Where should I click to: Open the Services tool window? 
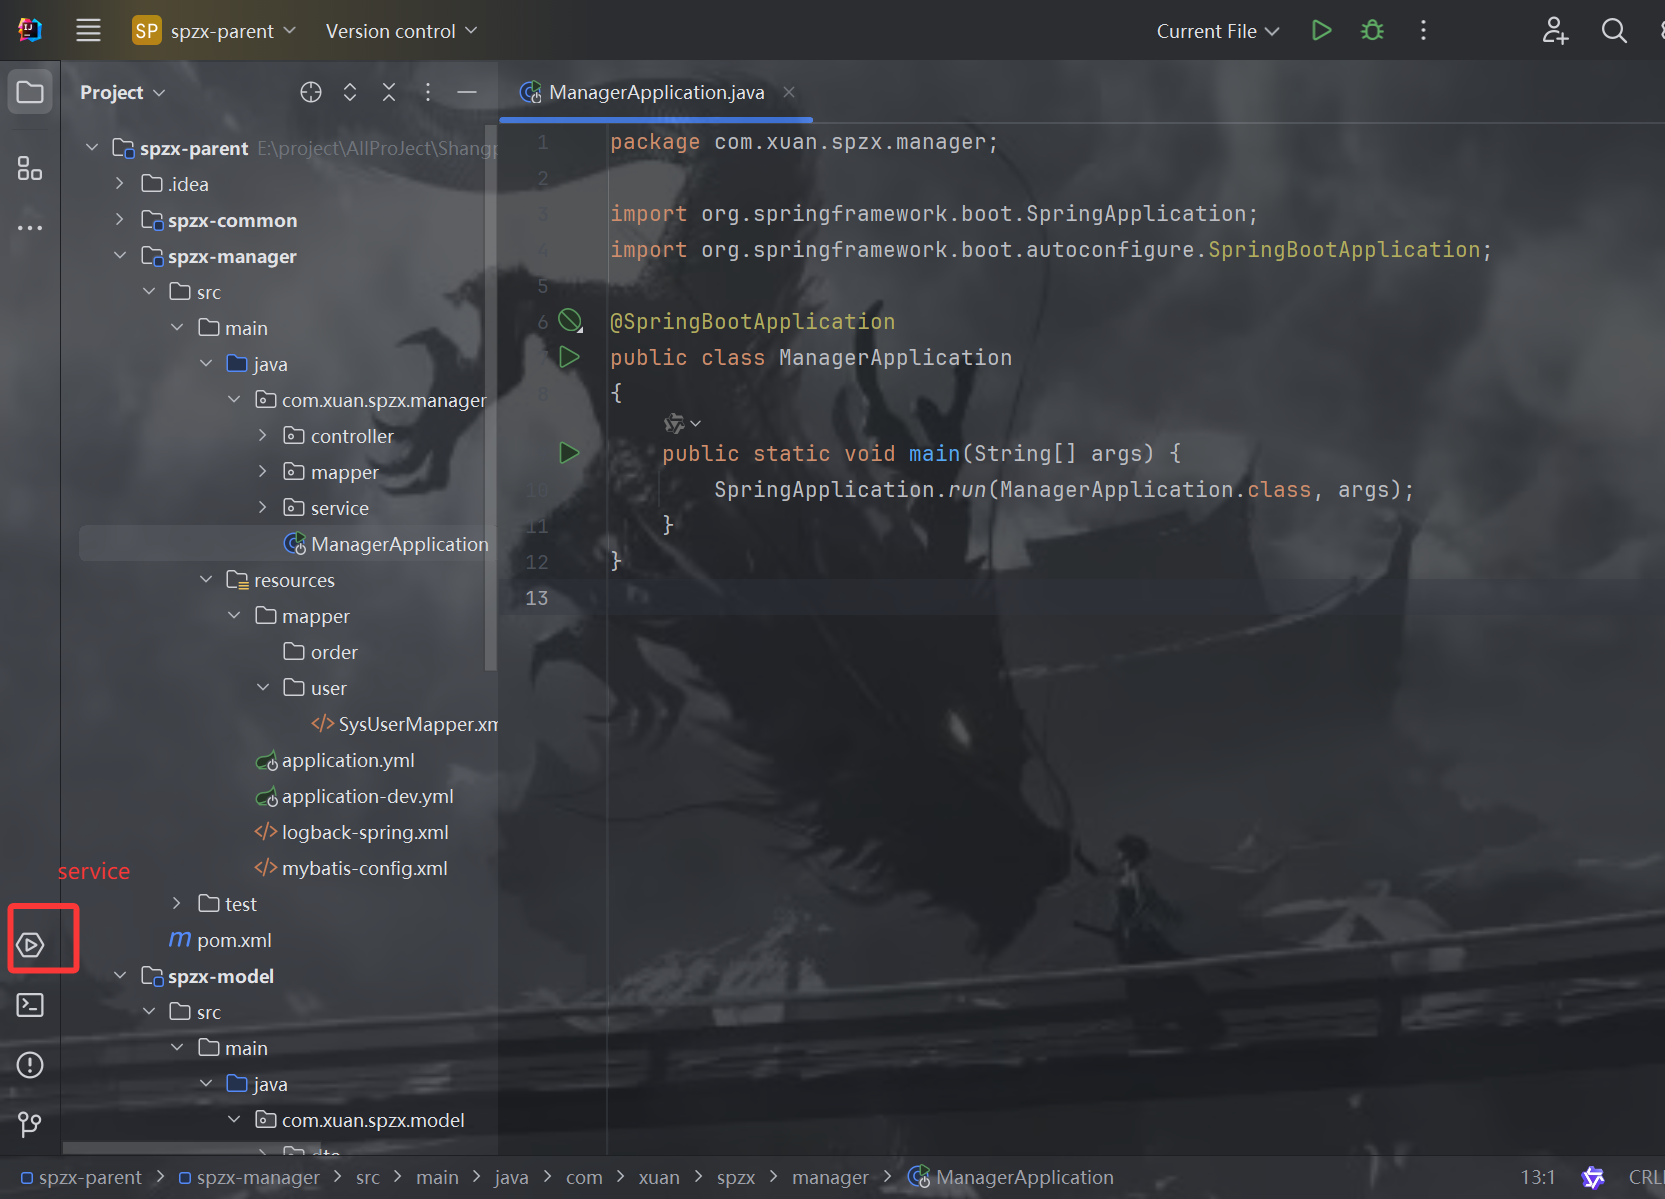point(30,945)
